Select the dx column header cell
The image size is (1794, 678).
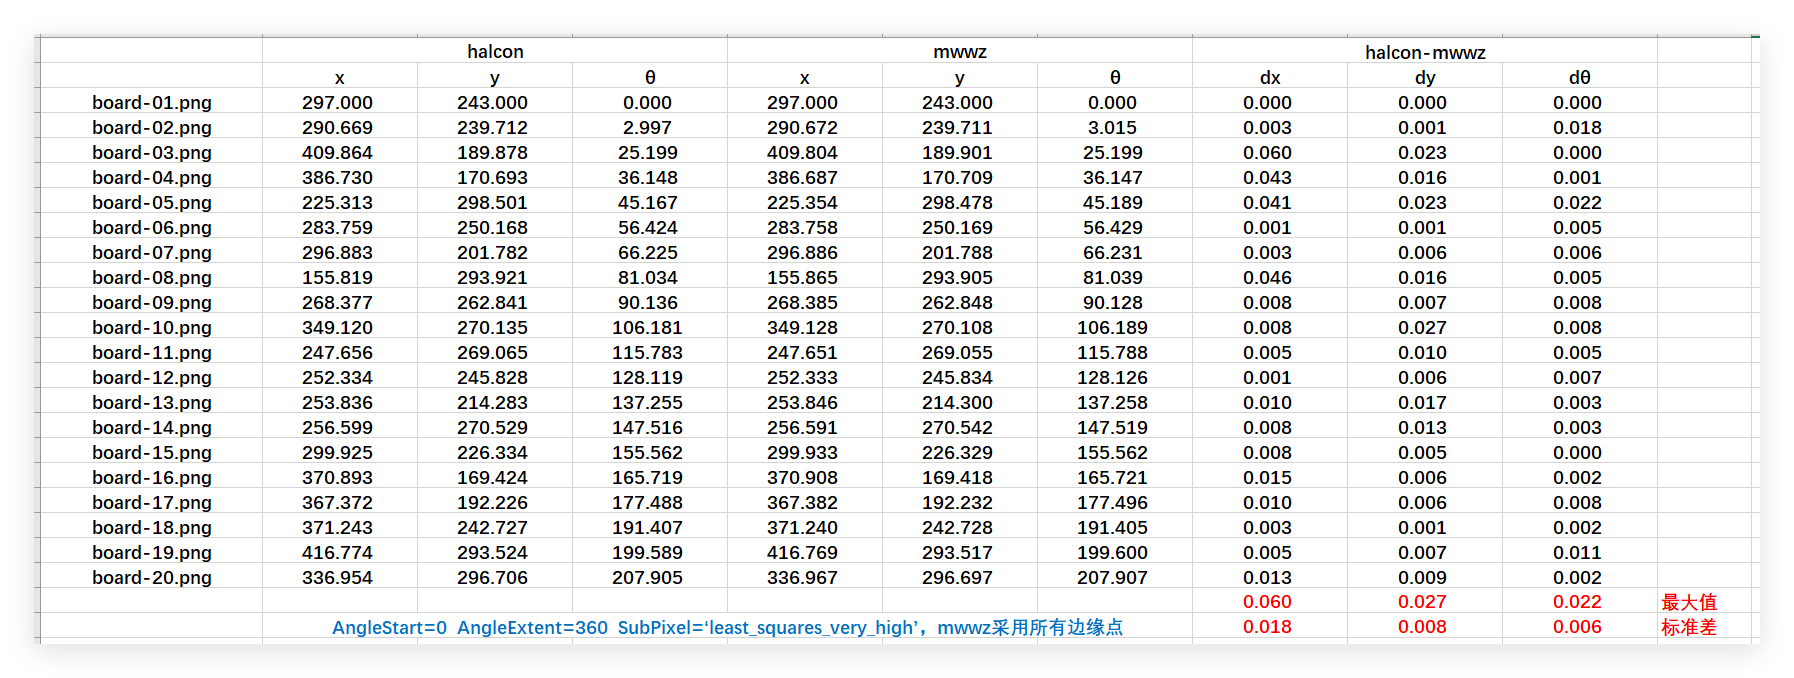1270,77
